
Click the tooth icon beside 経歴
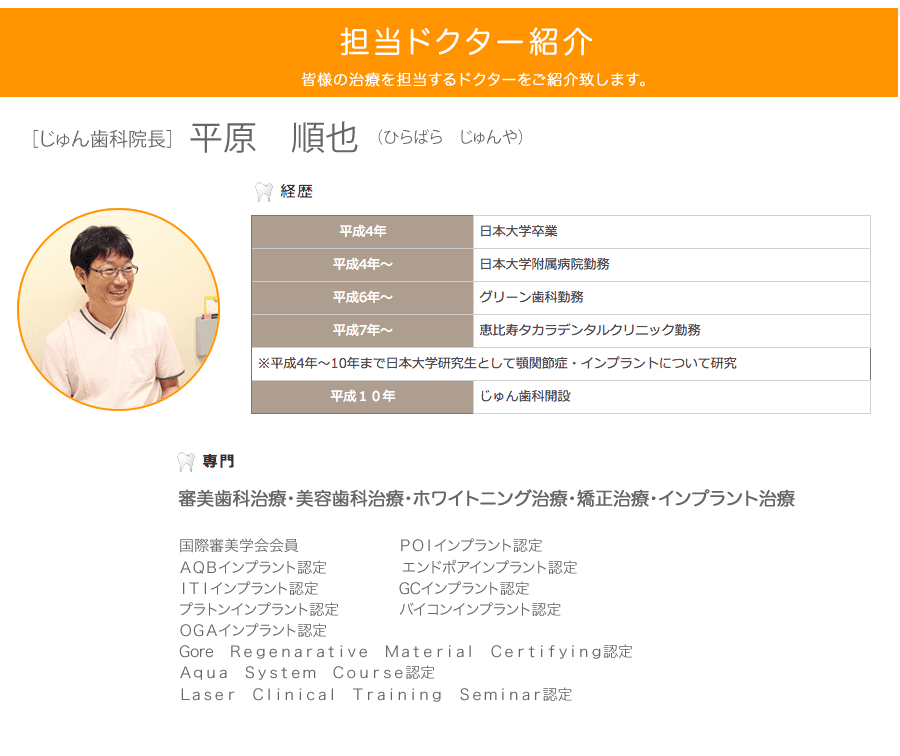[x=263, y=192]
